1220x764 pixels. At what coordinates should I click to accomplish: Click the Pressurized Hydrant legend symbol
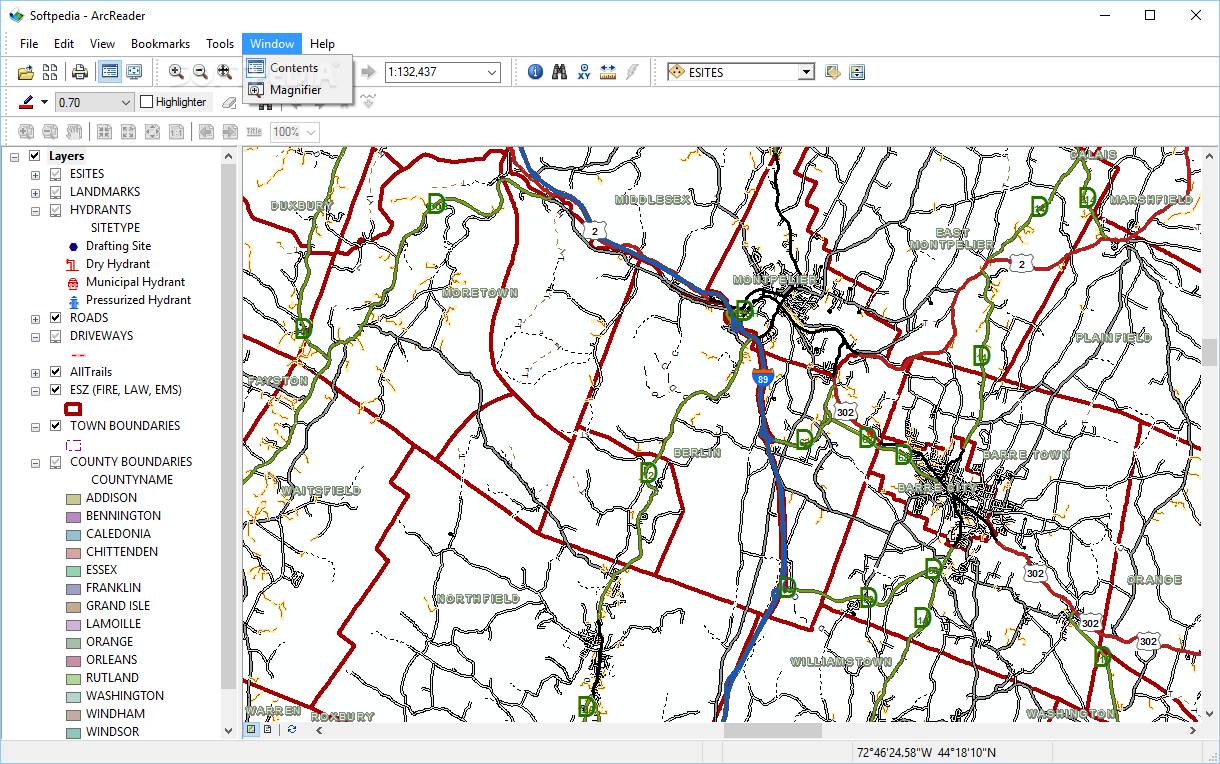coord(73,300)
